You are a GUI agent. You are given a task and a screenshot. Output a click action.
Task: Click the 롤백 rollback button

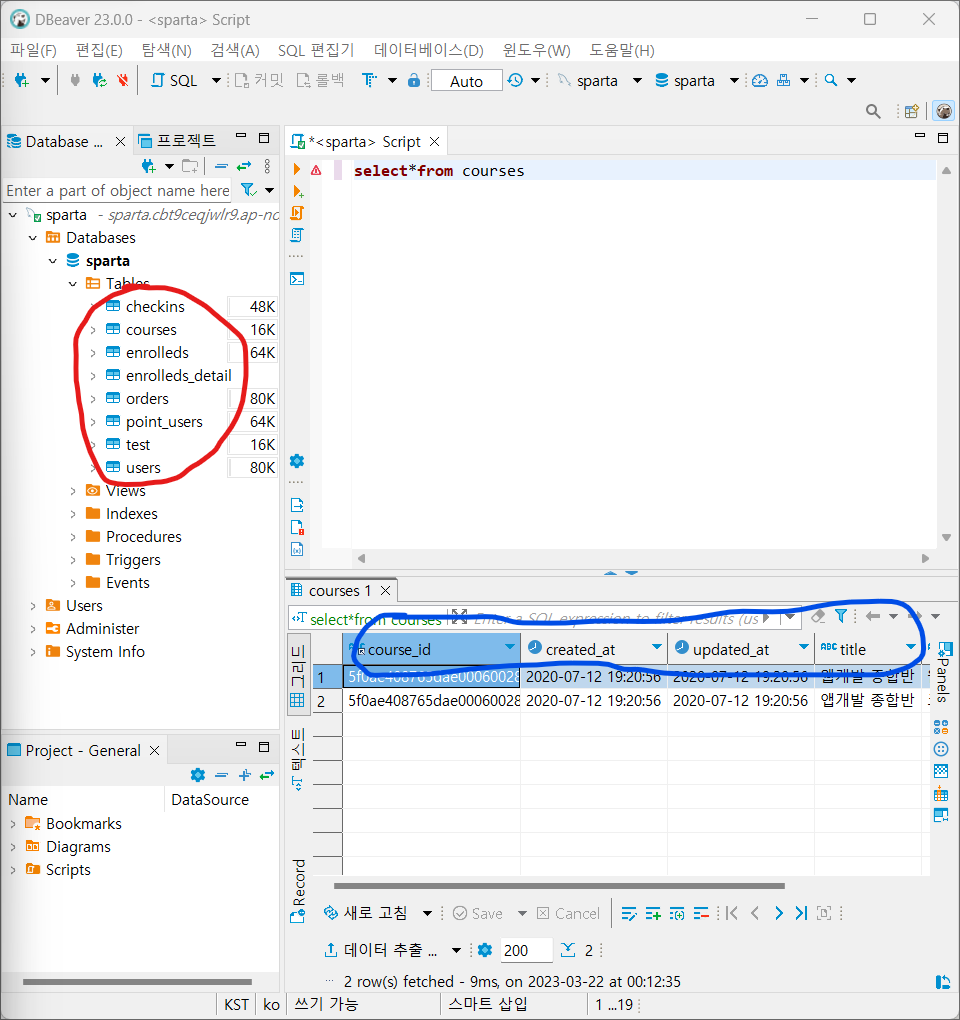319,80
